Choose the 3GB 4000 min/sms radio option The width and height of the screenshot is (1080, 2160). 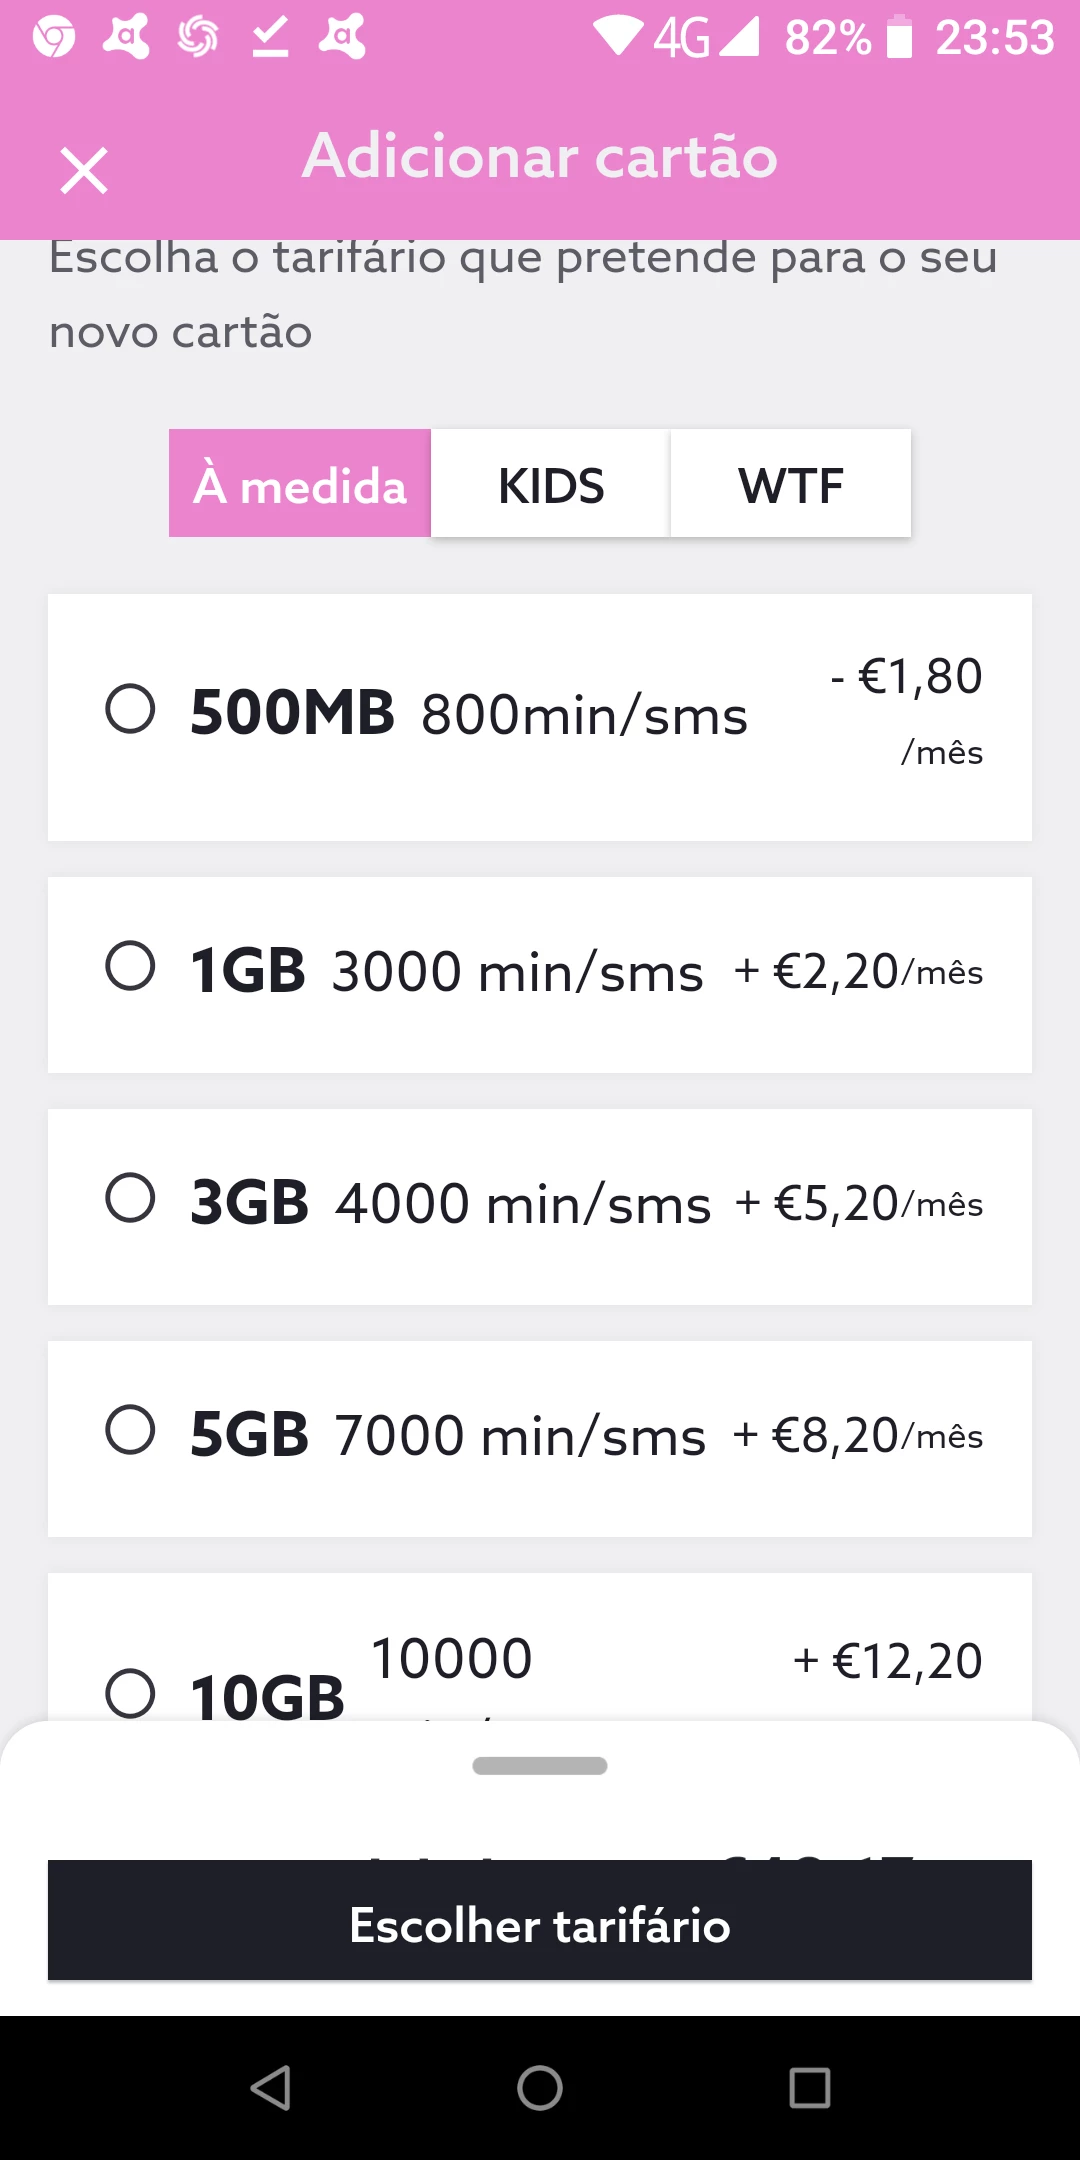[x=130, y=1199]
